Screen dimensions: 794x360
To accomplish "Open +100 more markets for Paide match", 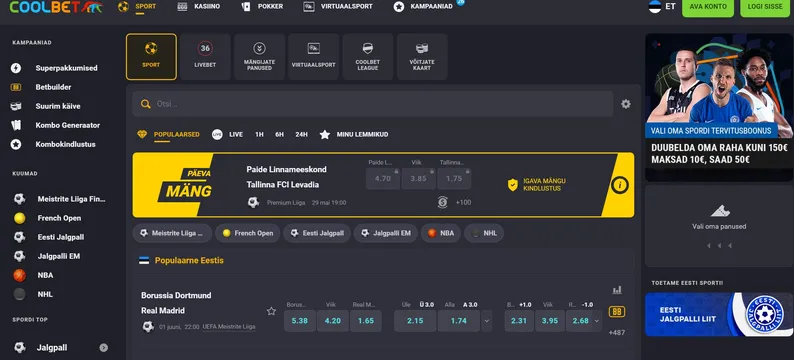I will pyautogui.click(x=463, y=203).
